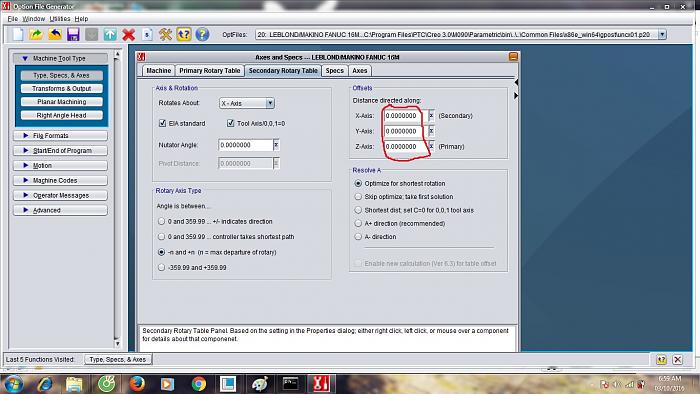The width and height of the screenshot is (700, 394).
Task: Click Type, Specs, & Axes sidebar button
Action: [62, 75]
